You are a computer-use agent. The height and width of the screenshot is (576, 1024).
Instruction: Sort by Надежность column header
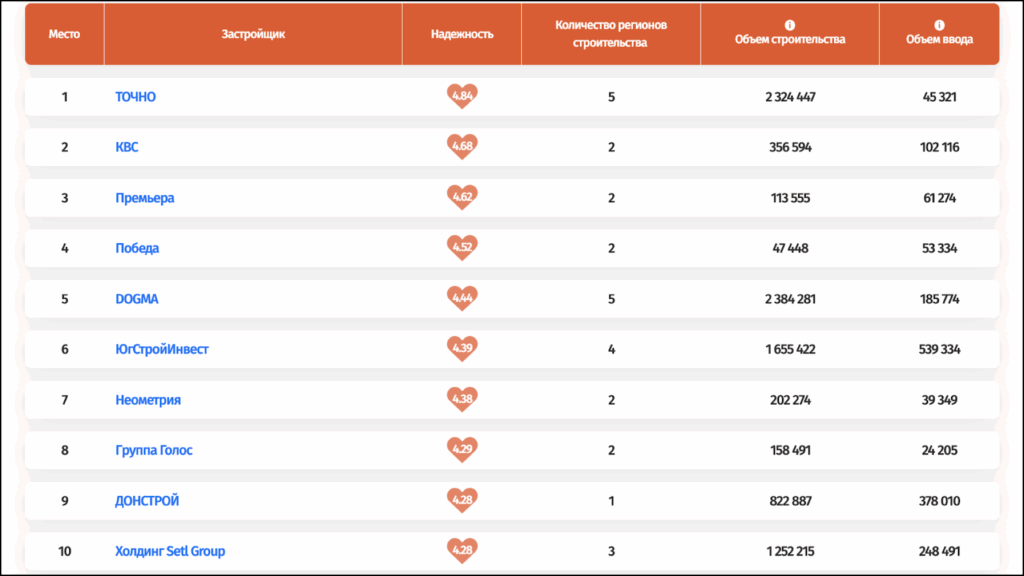[x=462, y=34]
